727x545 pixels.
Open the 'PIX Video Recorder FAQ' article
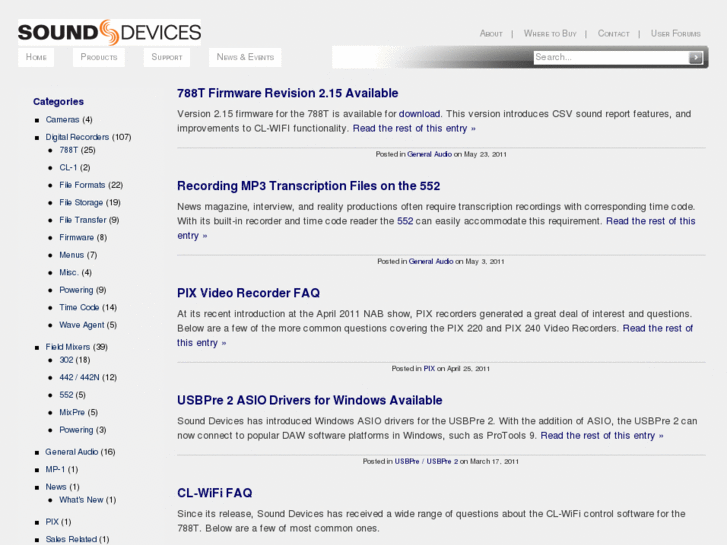[249, 293]
